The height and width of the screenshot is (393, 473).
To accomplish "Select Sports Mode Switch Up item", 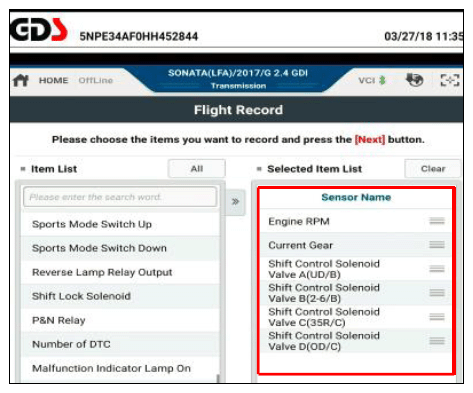I will coord(120,224).
